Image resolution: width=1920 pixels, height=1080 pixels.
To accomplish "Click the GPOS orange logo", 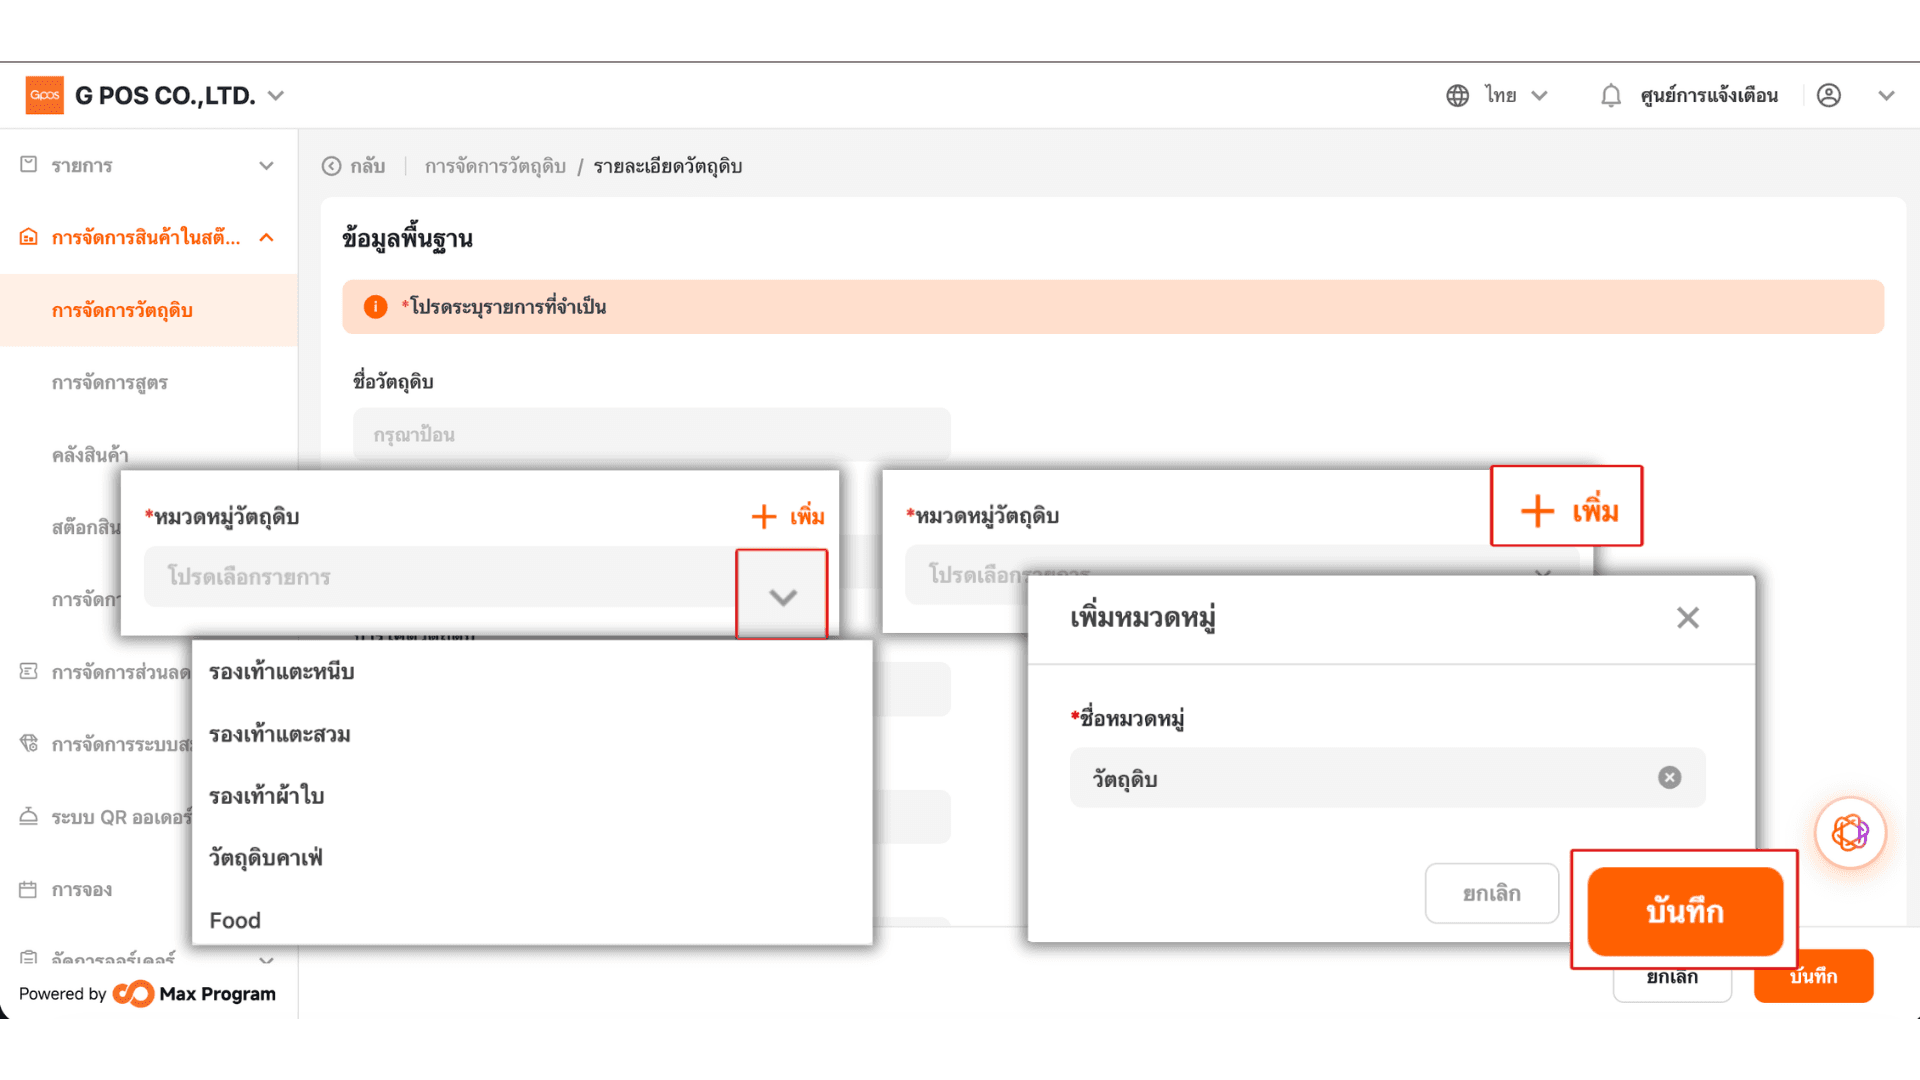I will (x=44, y=95).
